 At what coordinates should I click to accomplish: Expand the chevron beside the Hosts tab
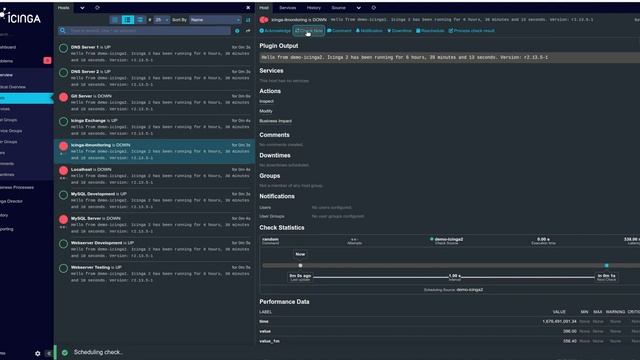[82, 8]
